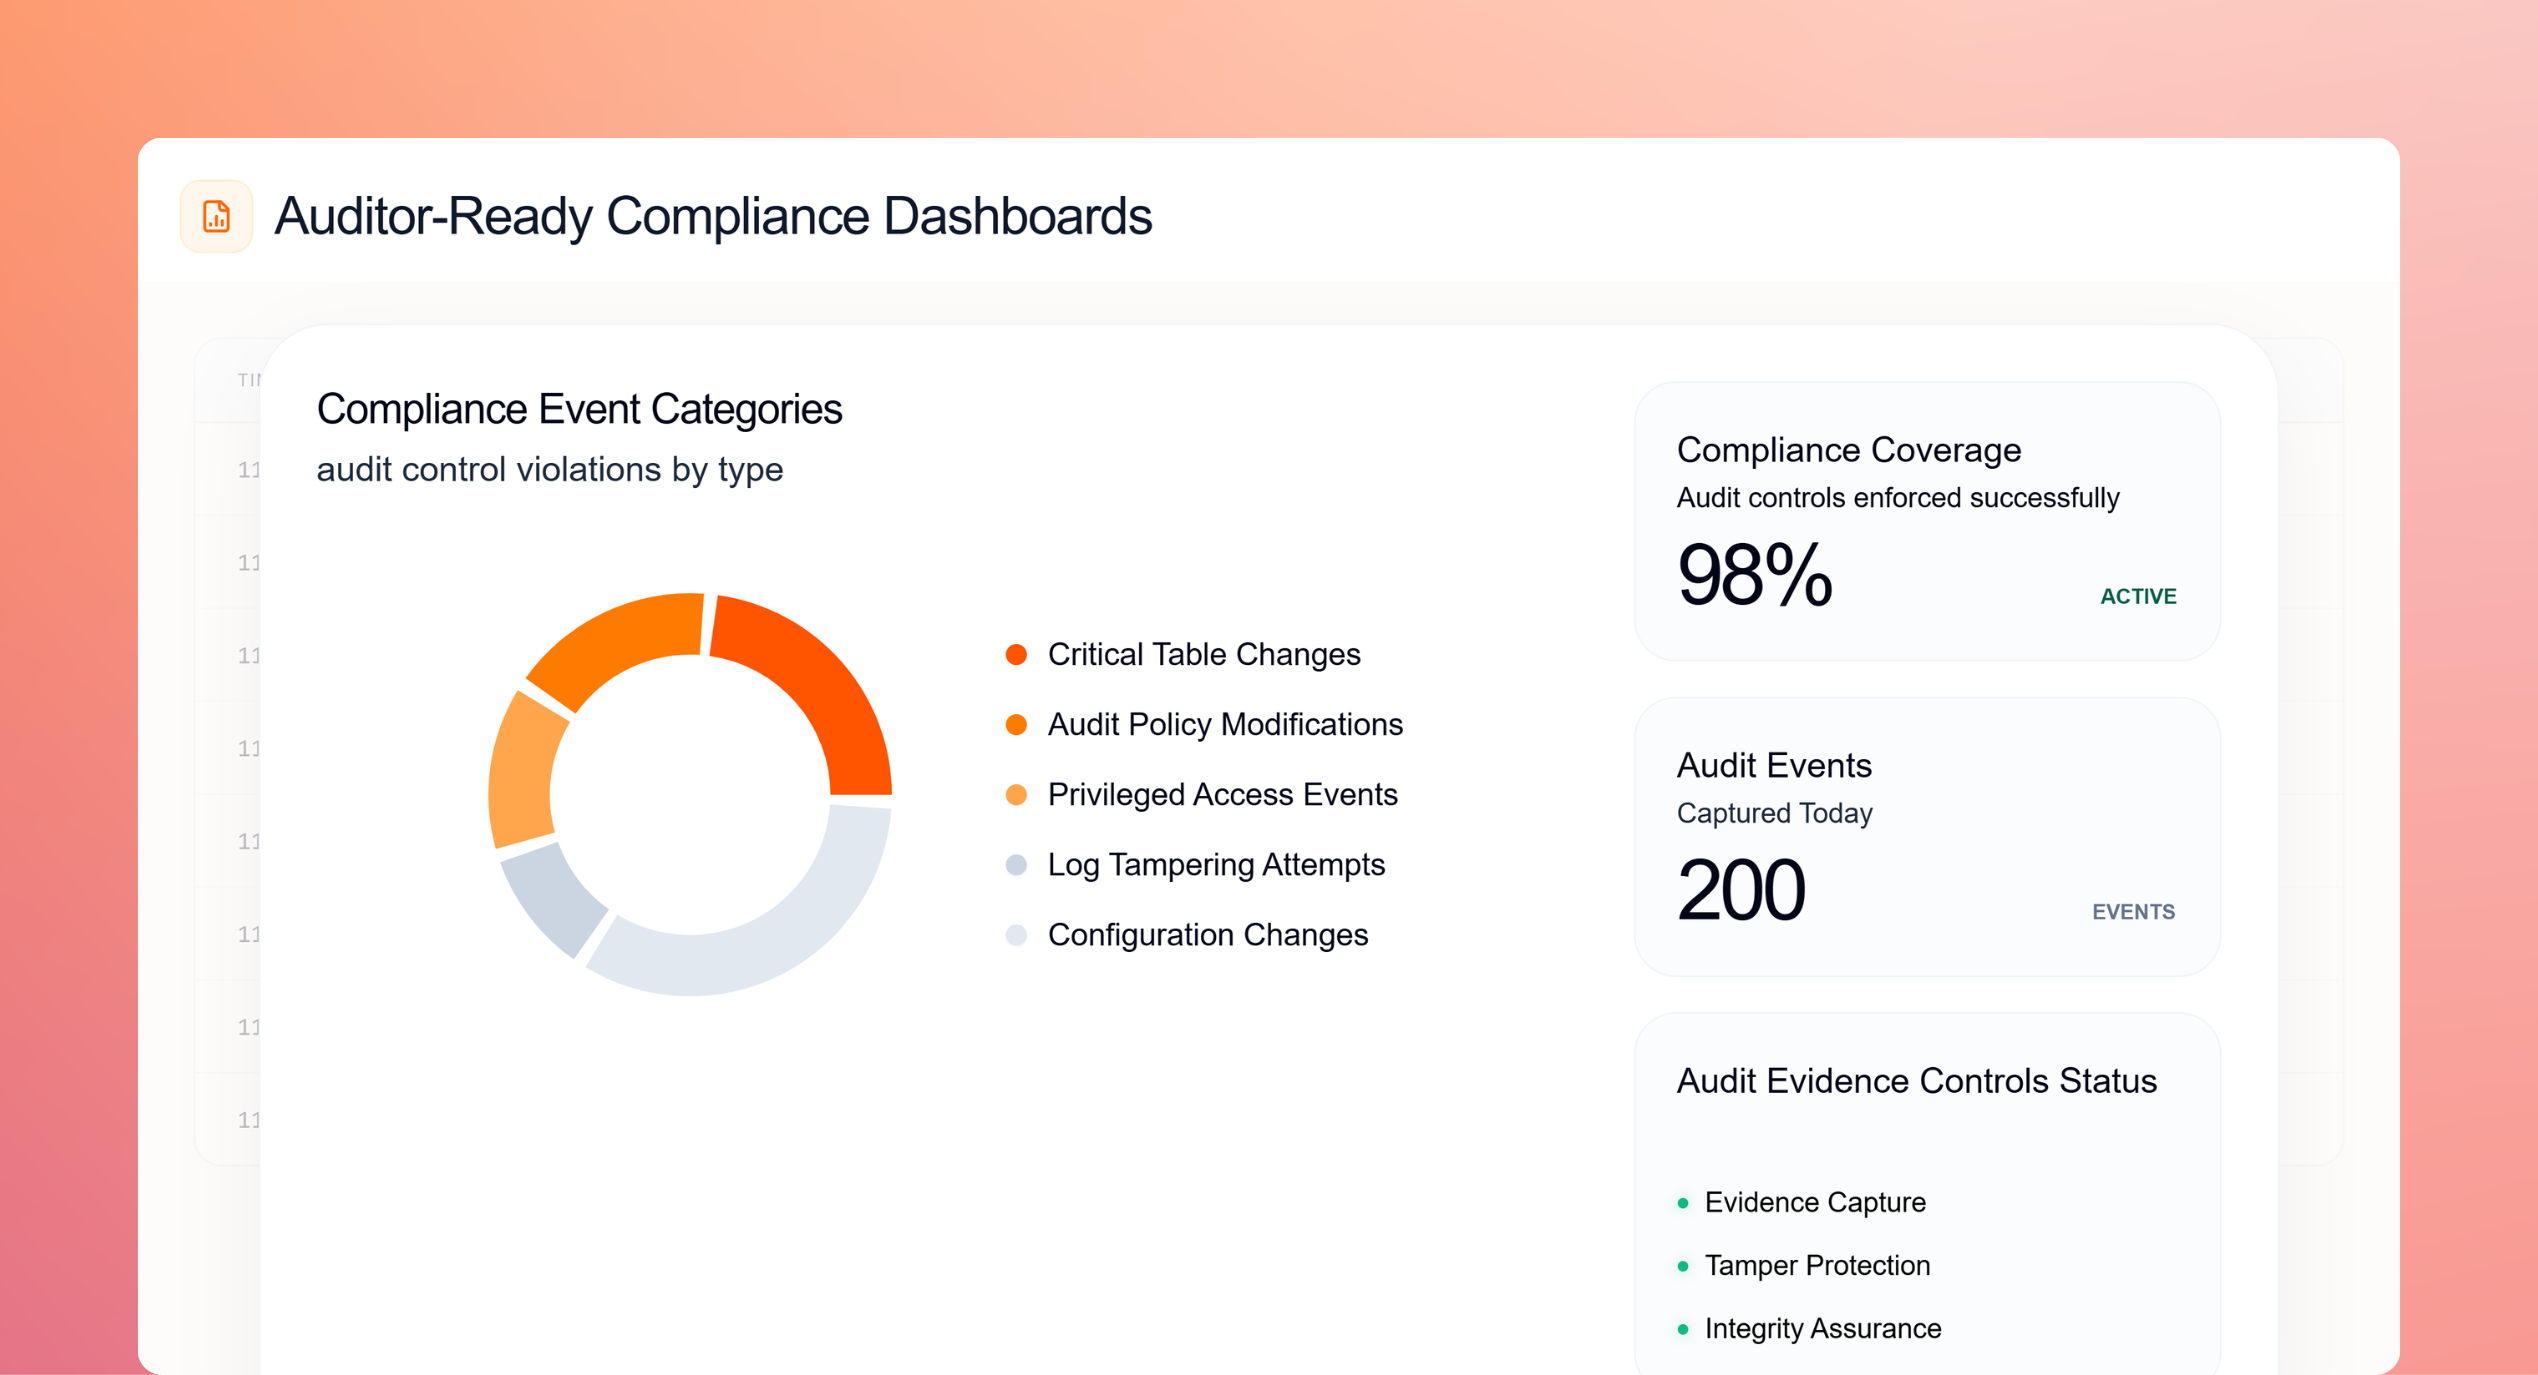Click the Audit Events card heading
Image resolution: width=2538 pixels, height=1375 pixels.
1774,766
